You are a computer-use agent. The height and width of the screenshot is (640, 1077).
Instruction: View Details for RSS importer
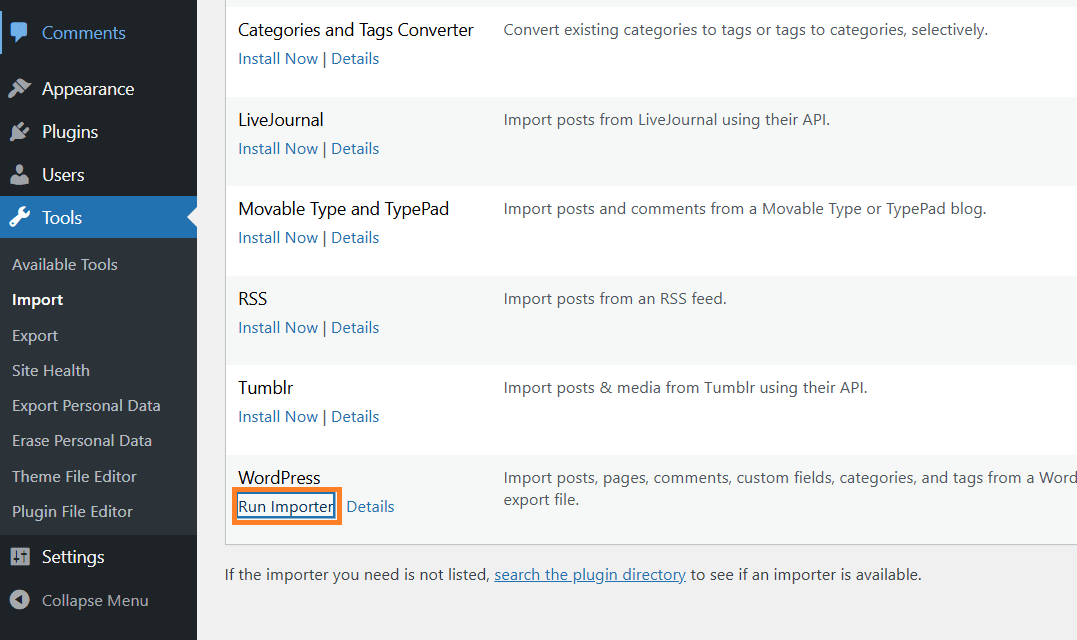click(x=355, y=328)
